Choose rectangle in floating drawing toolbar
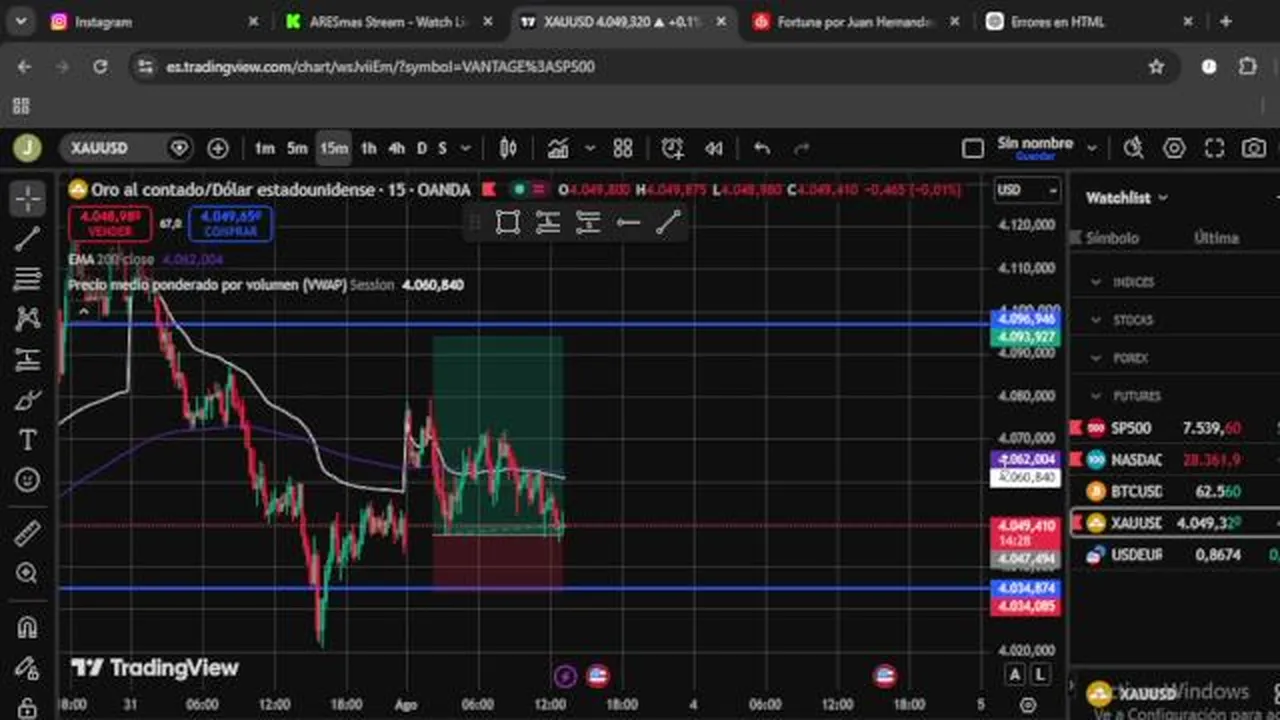Viewport: 1280px width, 720px height. pos(508,222)
